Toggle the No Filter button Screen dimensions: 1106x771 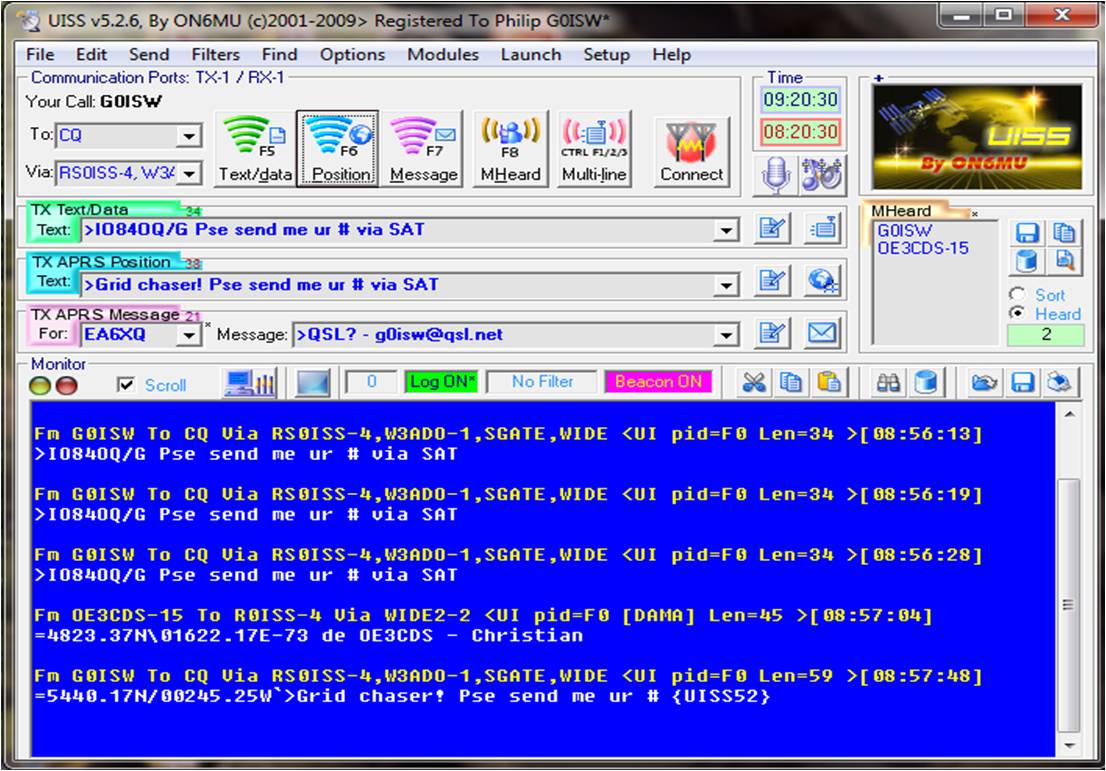click(542, 382)
